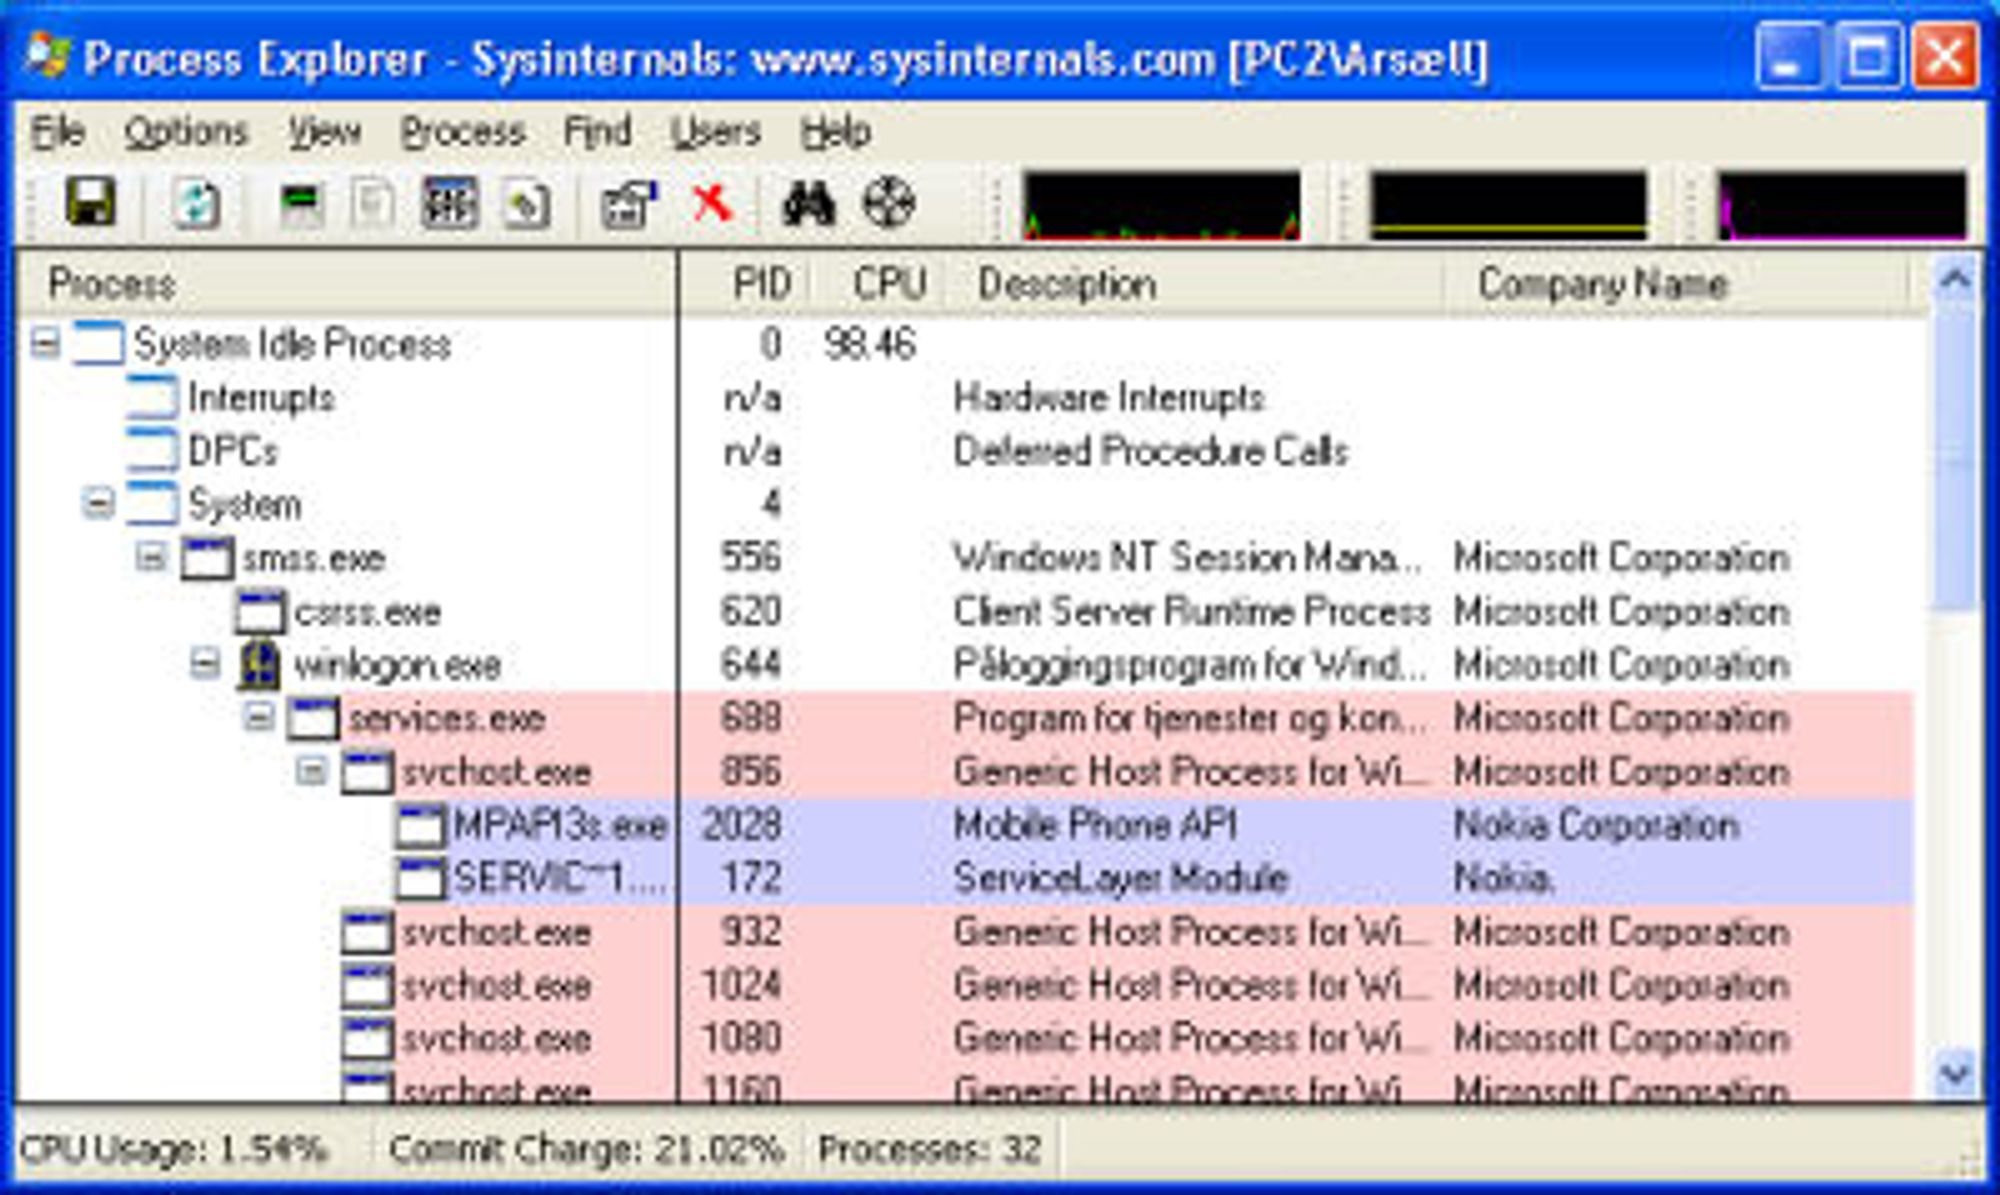Click the Refresh Now toolbar icon

(x=196, y=204)
